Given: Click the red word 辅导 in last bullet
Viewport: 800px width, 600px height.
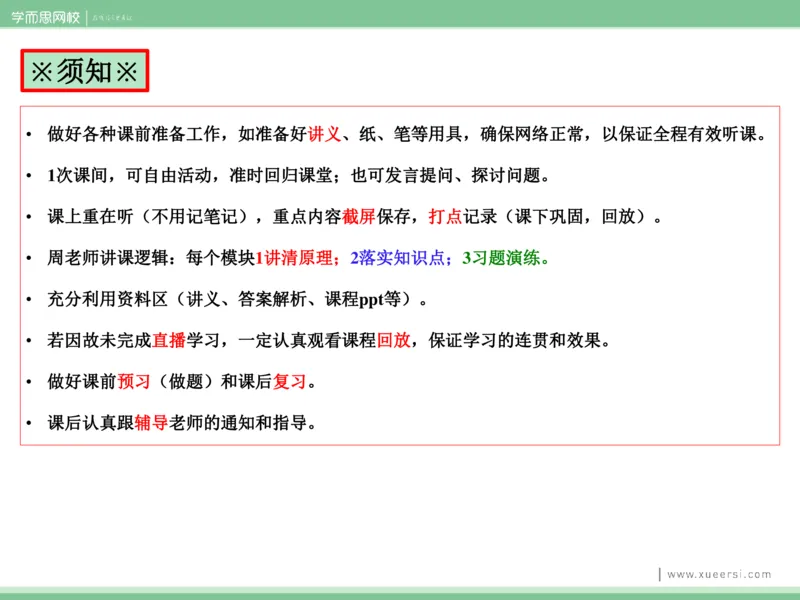Looking at the screenshot, I should point(152,423).
